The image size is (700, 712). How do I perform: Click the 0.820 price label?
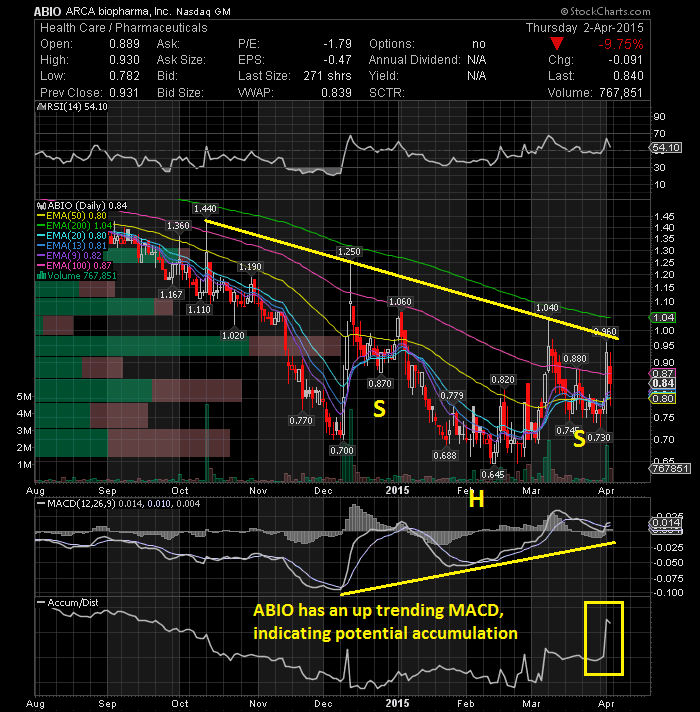[503, 380]
